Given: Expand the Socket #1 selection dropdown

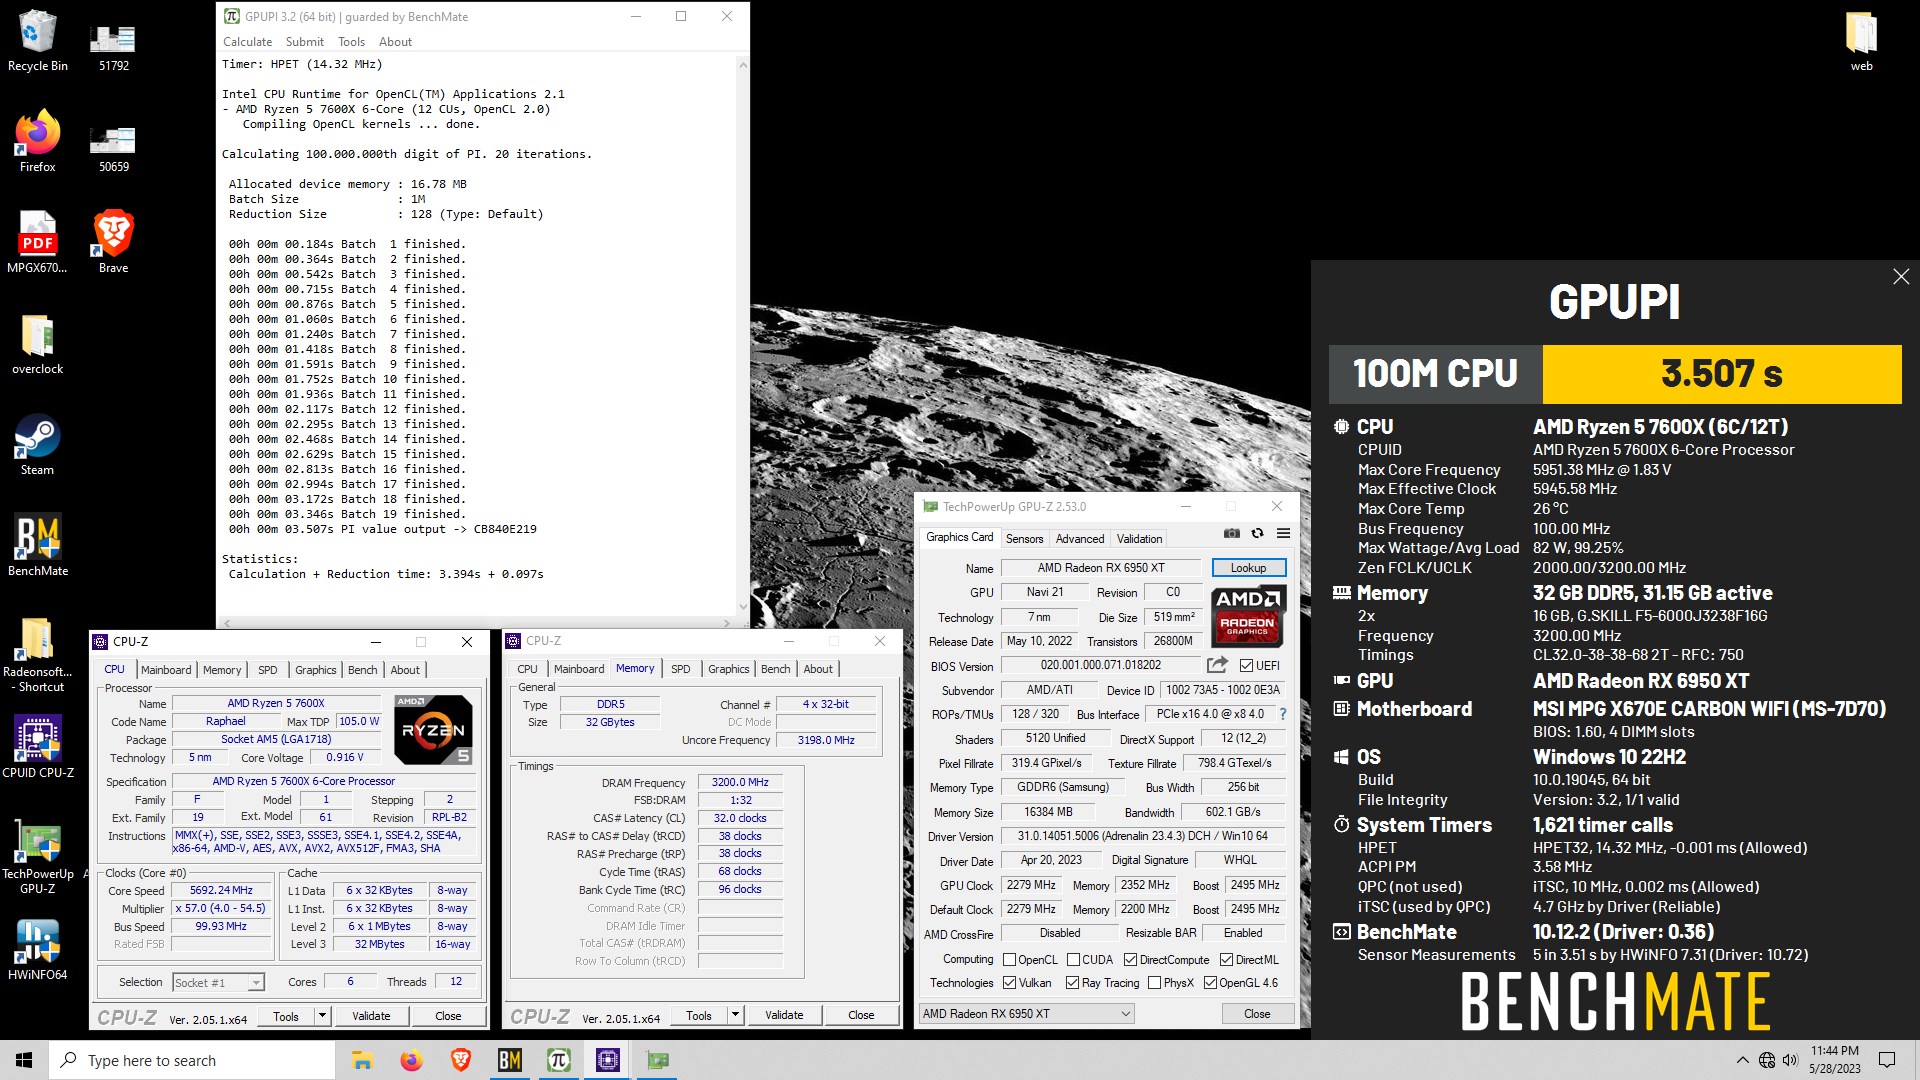Looking at the screenshot, I should (x=256, y=982).
